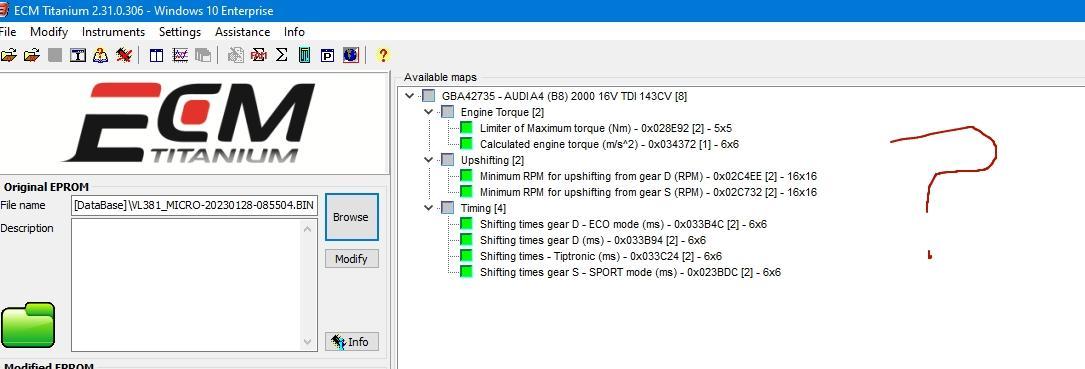The height and width of the screenshot is (369, 1085).
Task: Open the Assistance menu
Action: coord(242,32)
